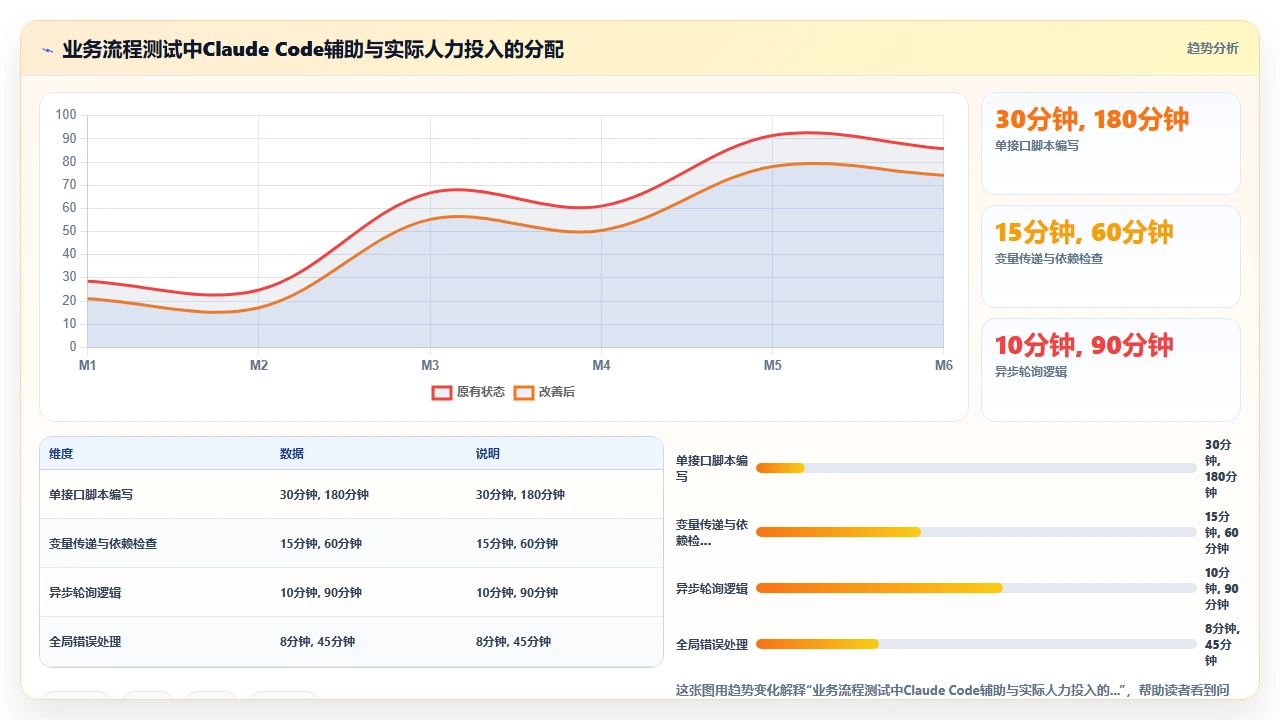Click the description starting with 这张图用趋势变化解释

pyautogui.click(x=952, y=690)
